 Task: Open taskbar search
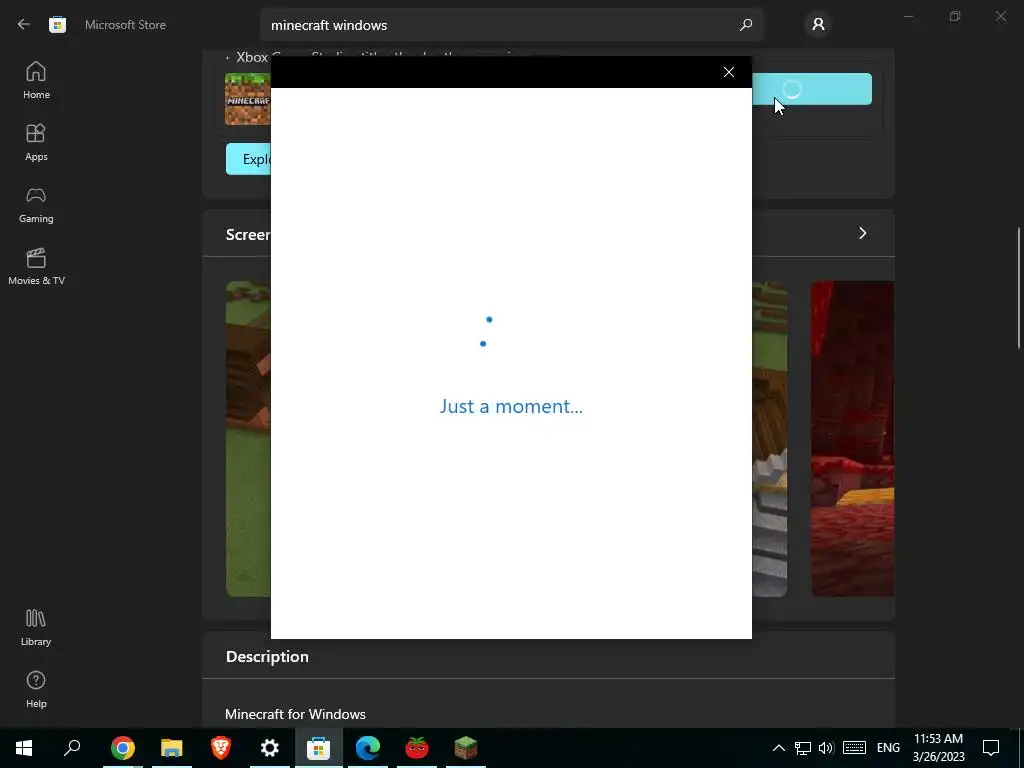72,747
